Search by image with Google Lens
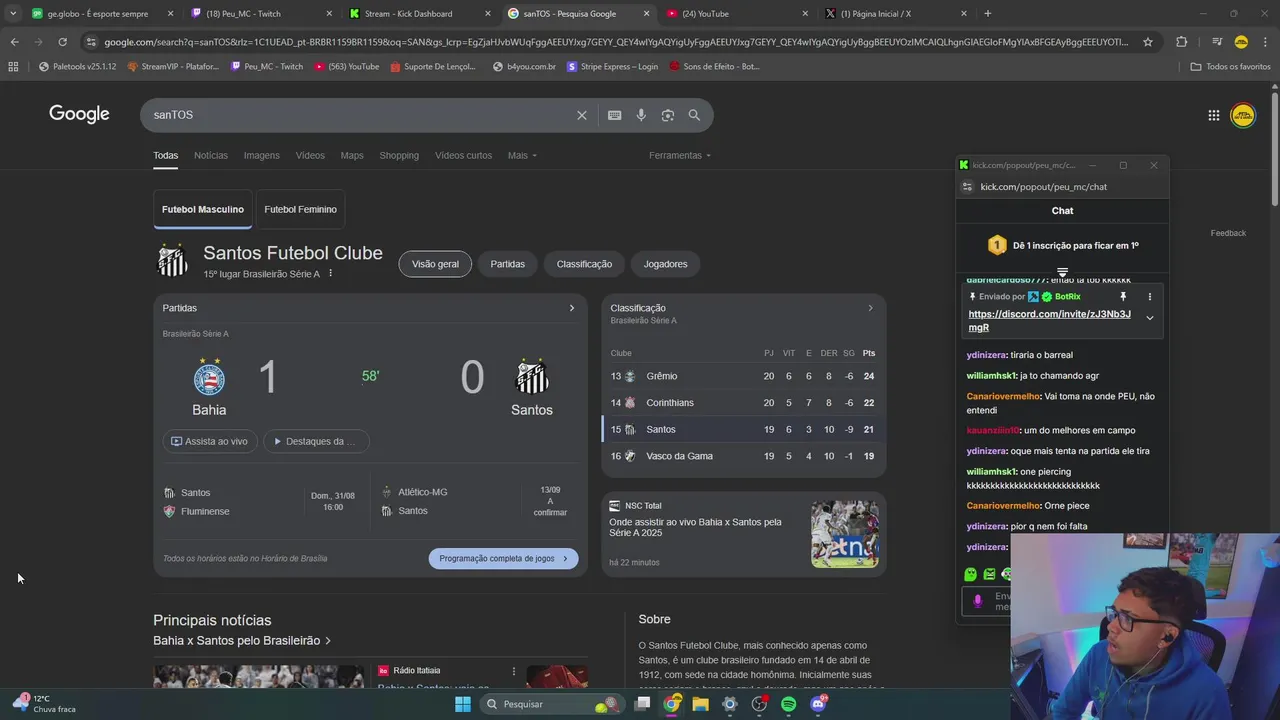 [x=668, y=115]
